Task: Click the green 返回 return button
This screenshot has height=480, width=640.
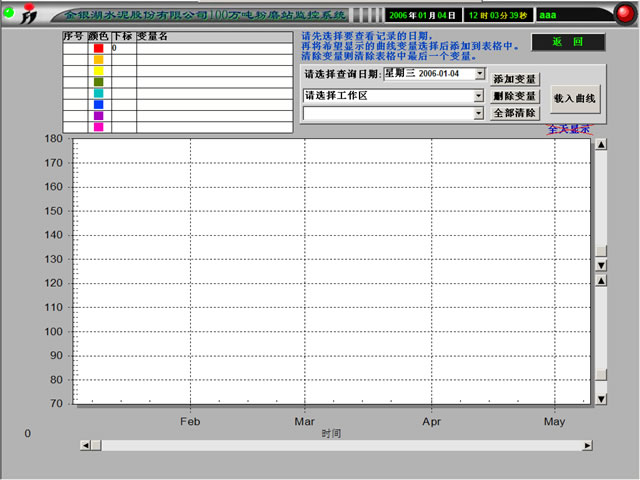Action: (x=561, y=42)
